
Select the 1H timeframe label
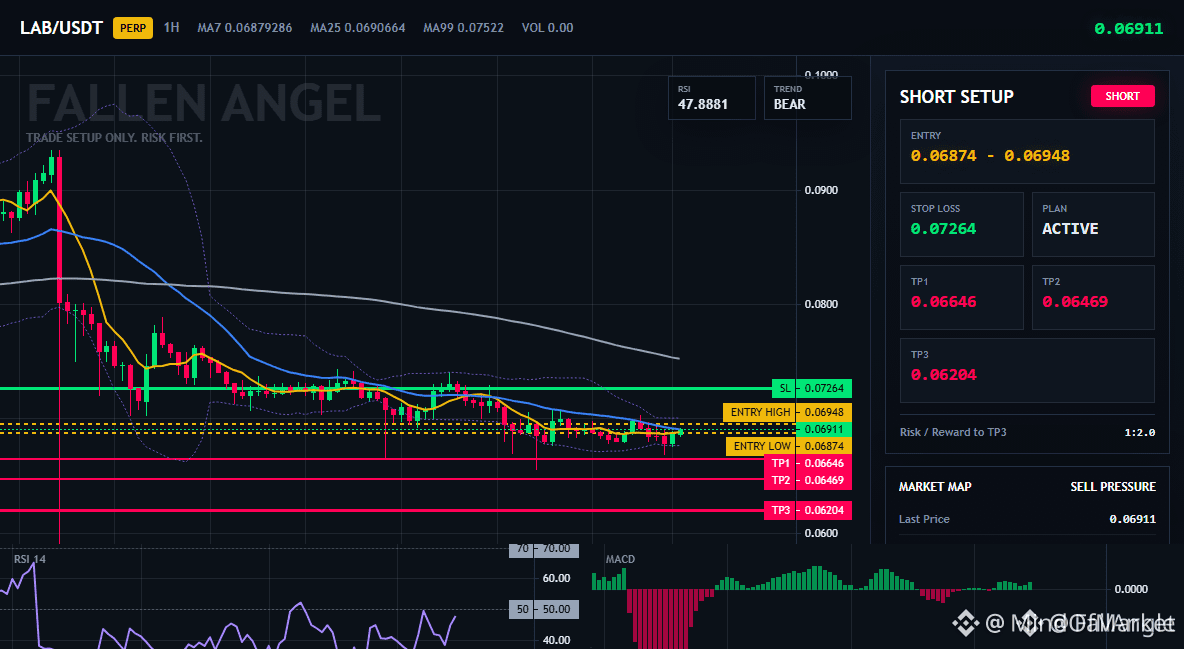tap(171, 28)
